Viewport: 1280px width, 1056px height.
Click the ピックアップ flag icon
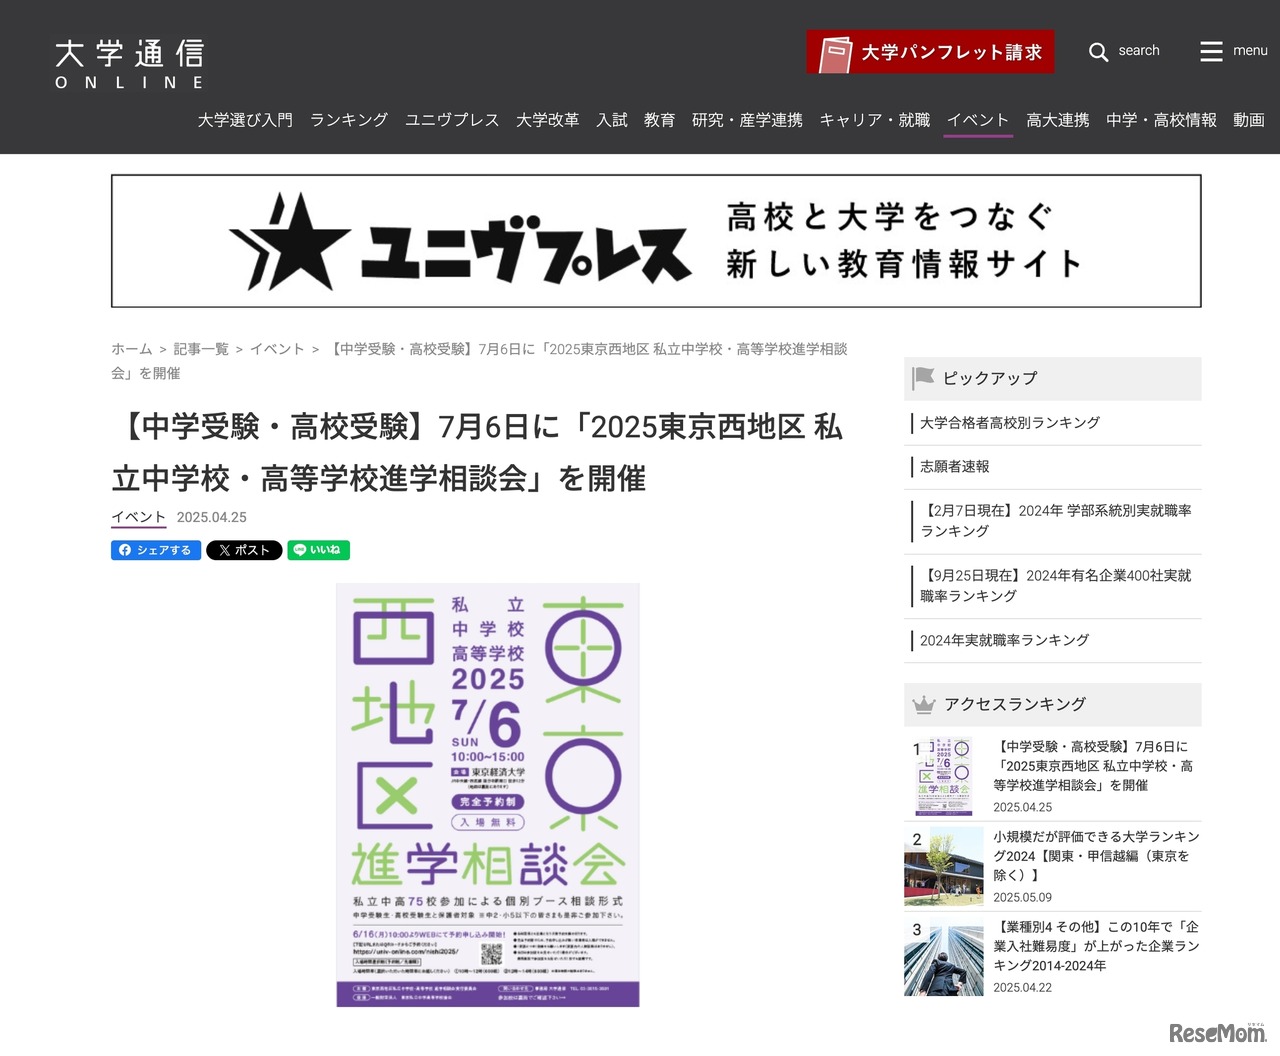tap(923, 378)
